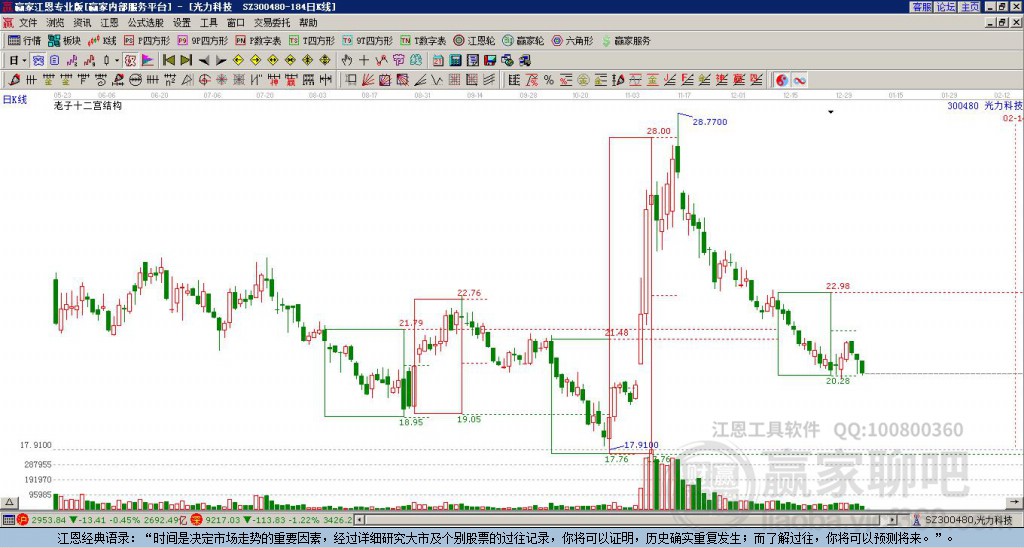Screen dimensions: 1024x548
Task: Open the 公式选股 menu
Action: coord(146,23)
